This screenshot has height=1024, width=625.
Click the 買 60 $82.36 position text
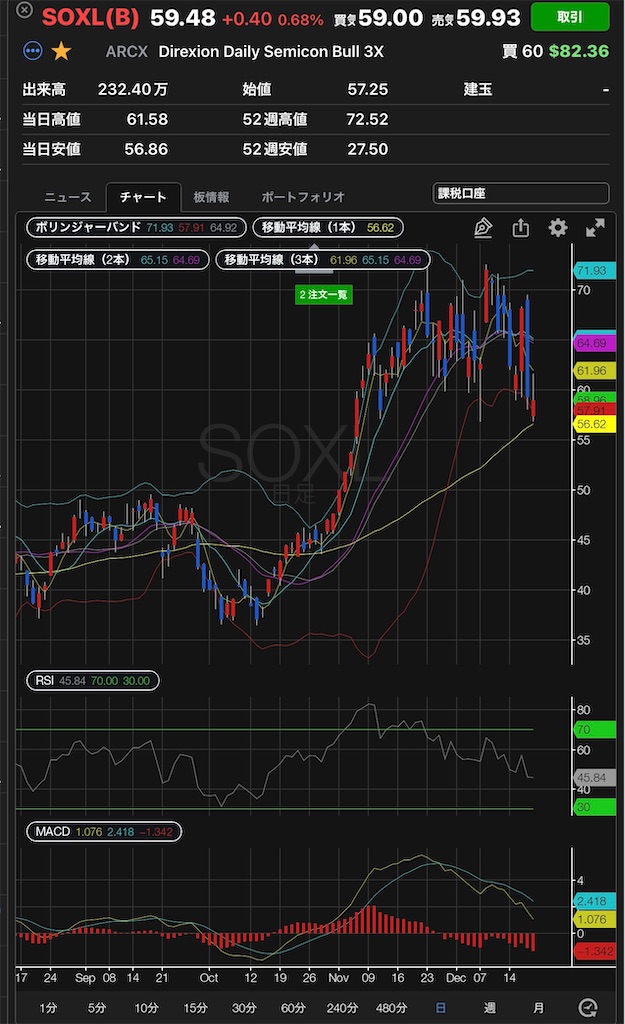(555, 51)
